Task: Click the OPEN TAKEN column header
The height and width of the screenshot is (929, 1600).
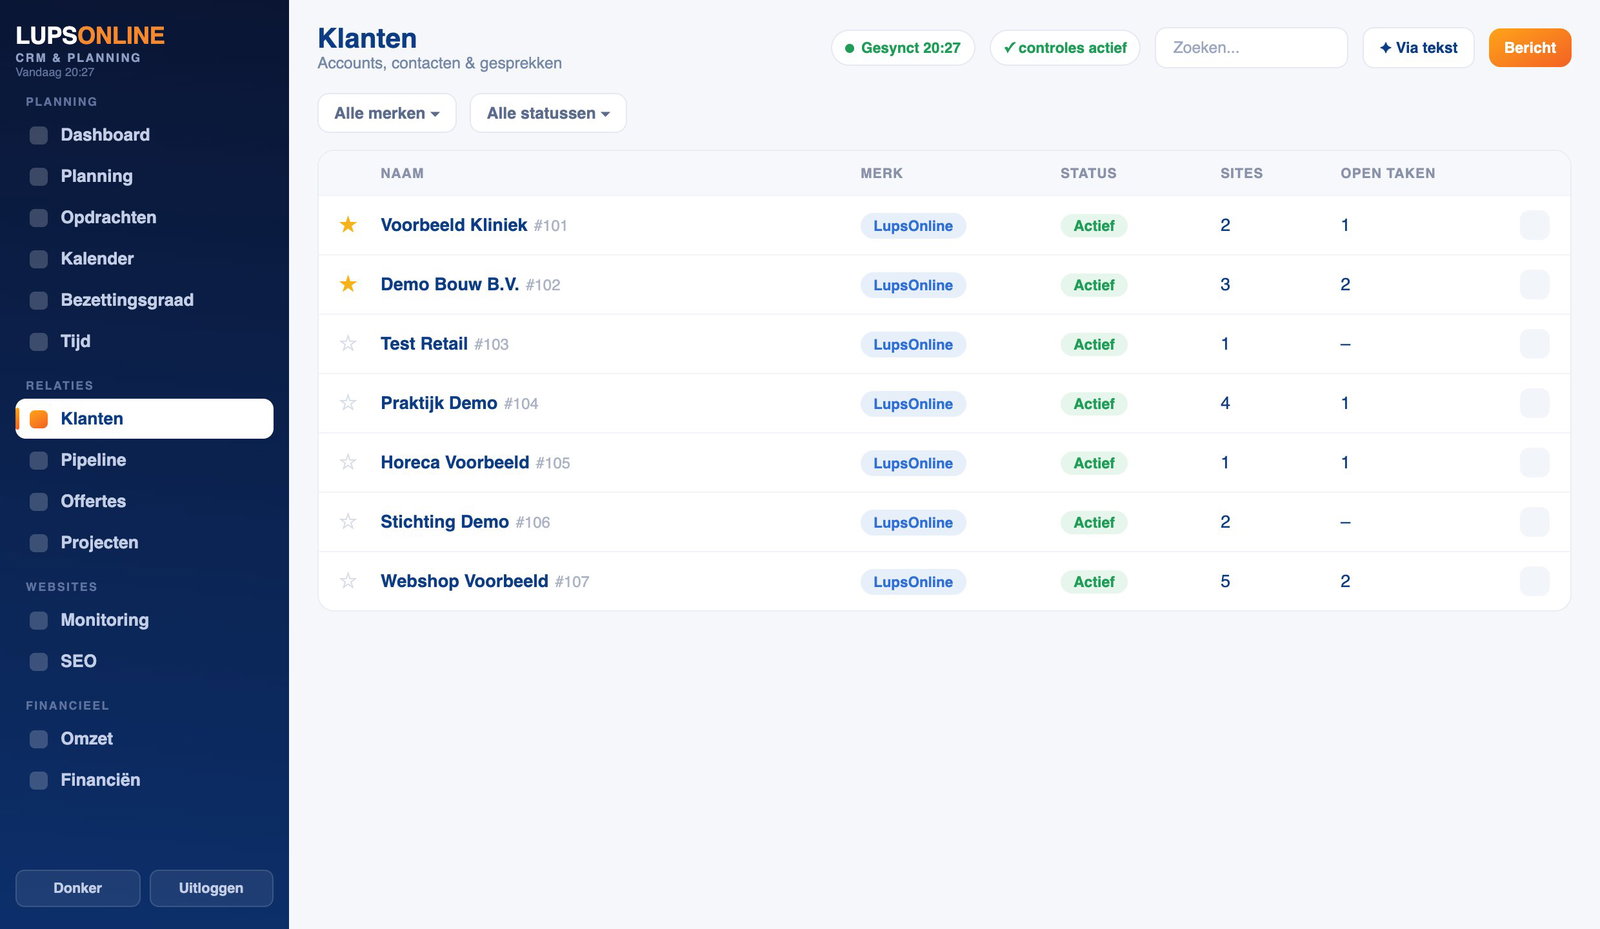Action: click(x=1388, y=173)
